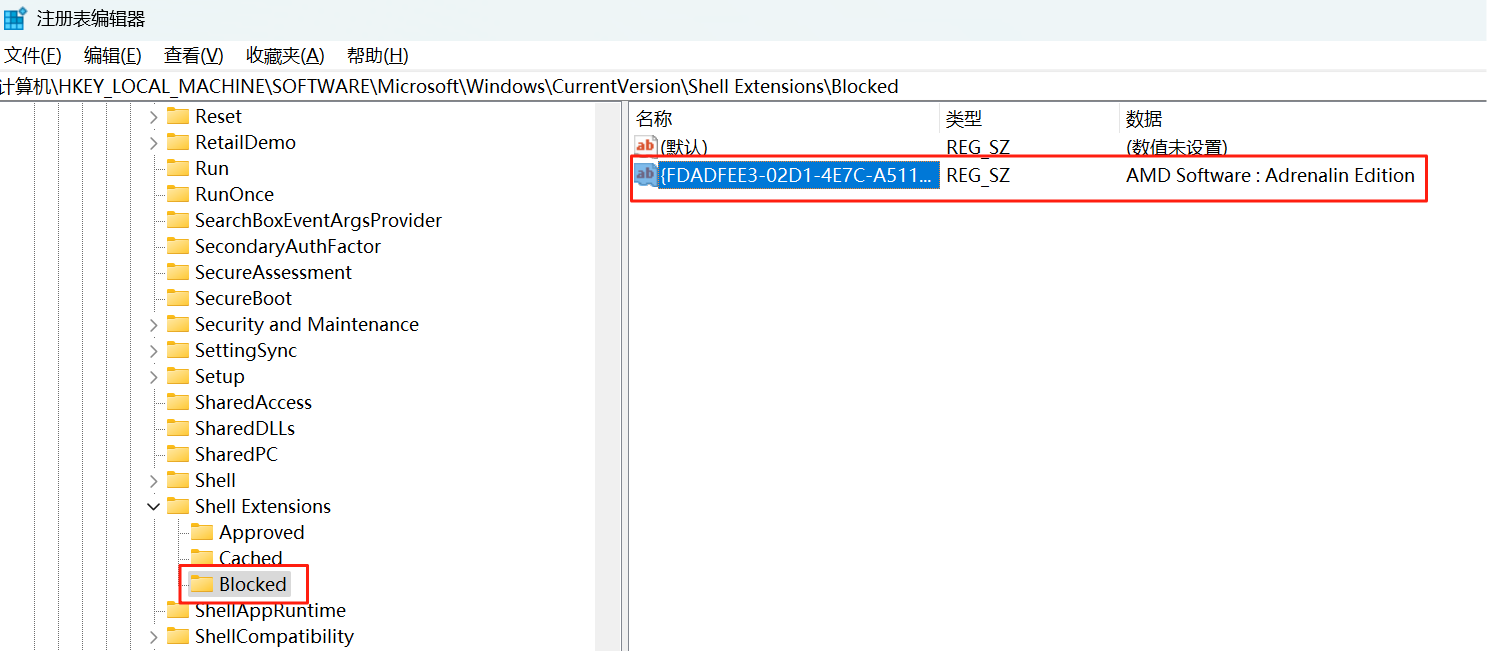Click the RunOnce folder icon
Image resolution: width=1487 pixels, height=651 pixels.
tap(178, 194)
